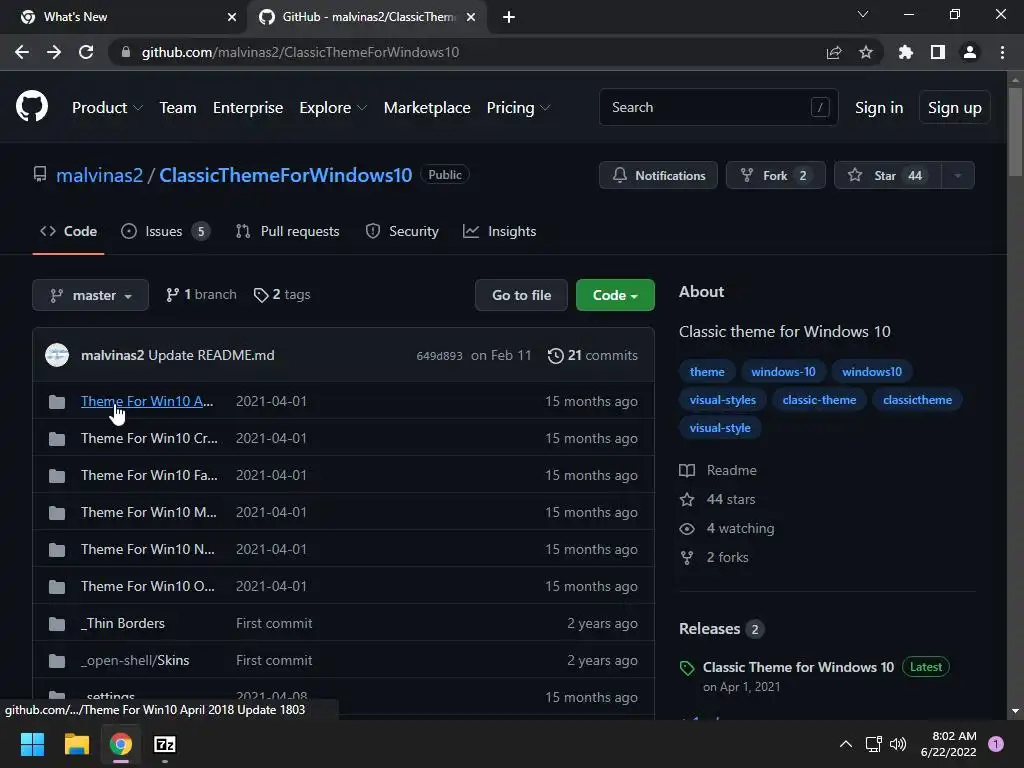Open the _Thin Borders folder
The height and width of the screenshot is (768, 1024).
(x=123, y=624)
